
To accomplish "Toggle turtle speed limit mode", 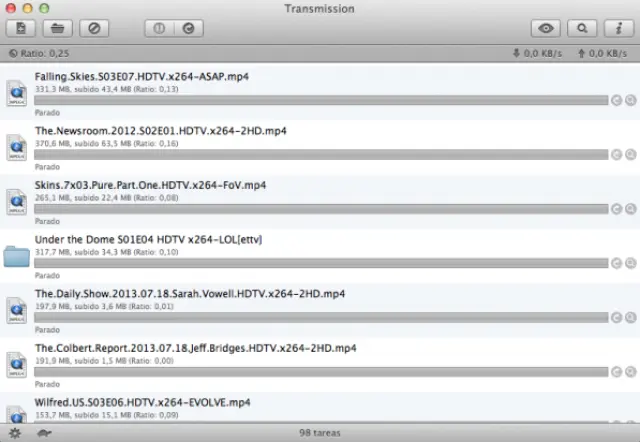I will (44, 432).
